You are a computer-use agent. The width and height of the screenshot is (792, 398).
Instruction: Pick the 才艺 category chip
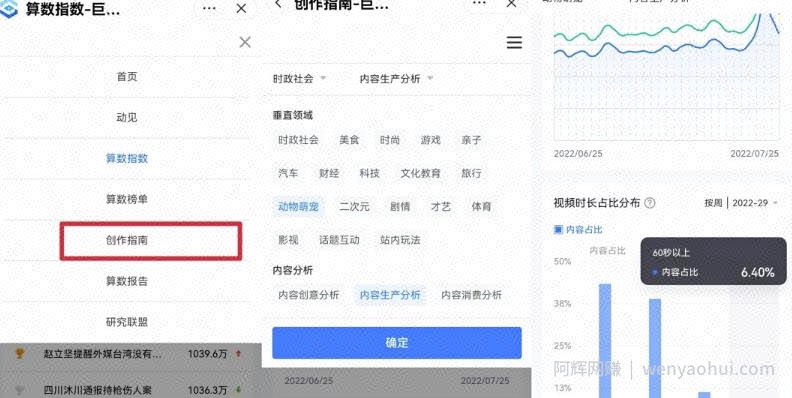coord(440,207)
